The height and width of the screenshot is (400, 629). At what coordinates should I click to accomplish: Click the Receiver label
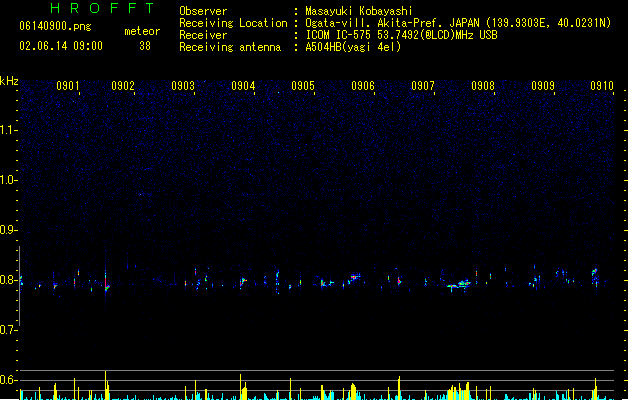pos(203,35)
